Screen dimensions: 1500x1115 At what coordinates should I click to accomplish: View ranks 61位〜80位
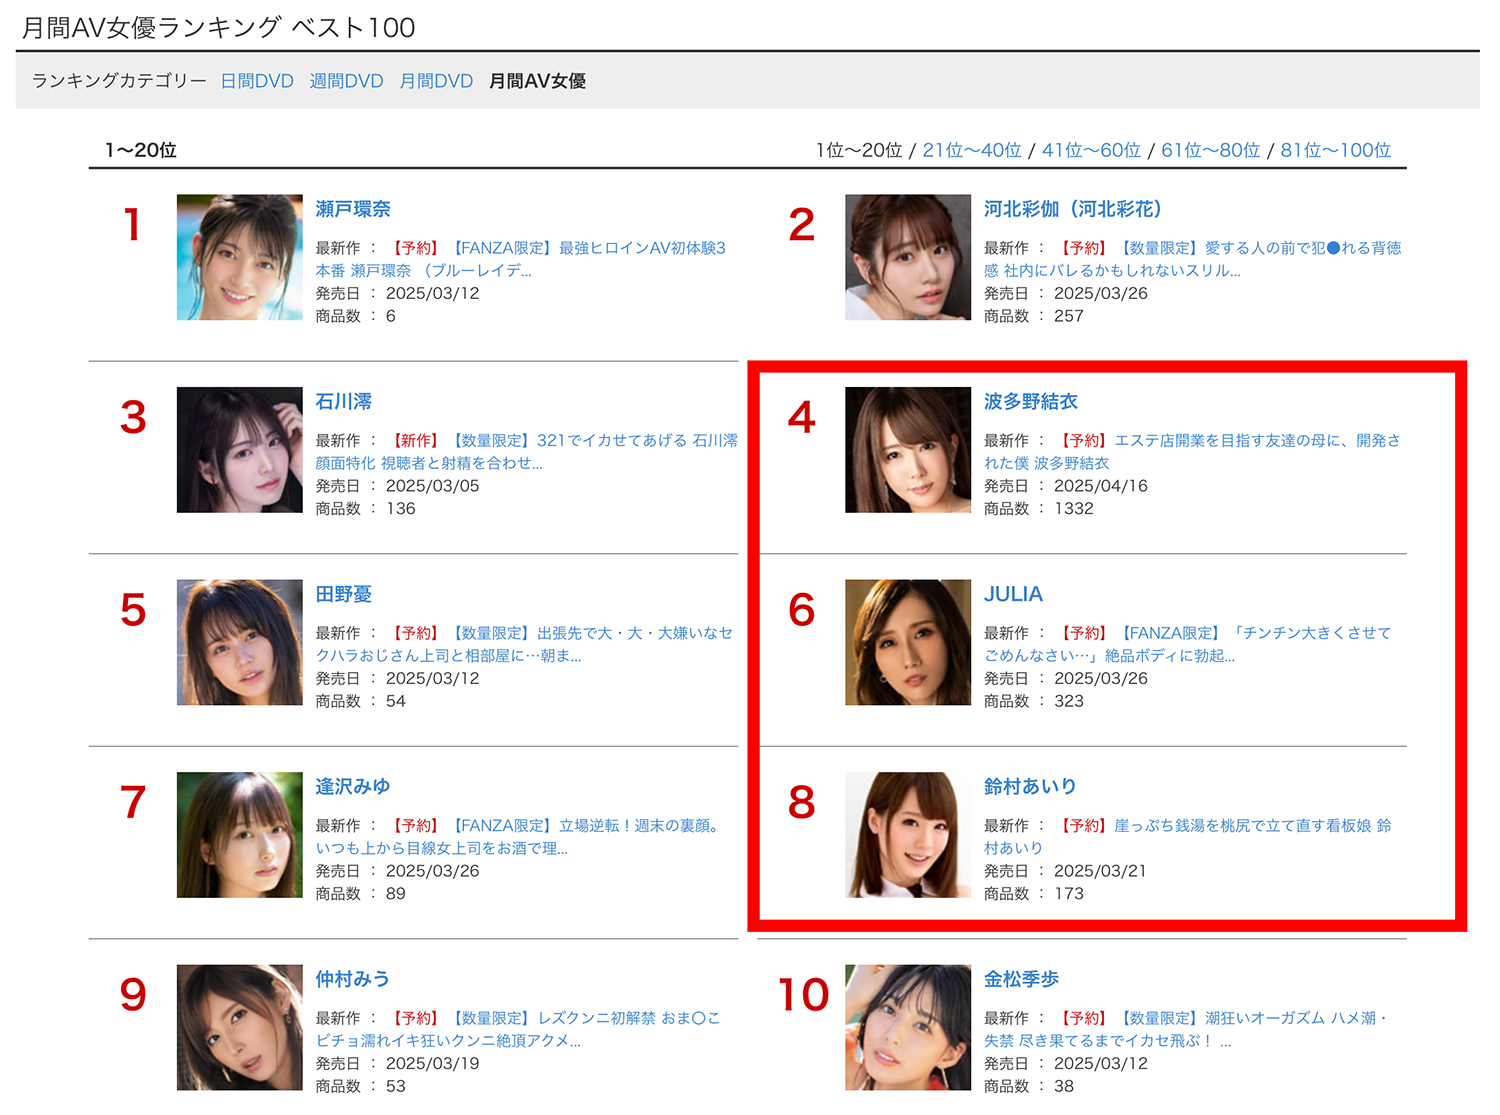(x=1210, y=150)
